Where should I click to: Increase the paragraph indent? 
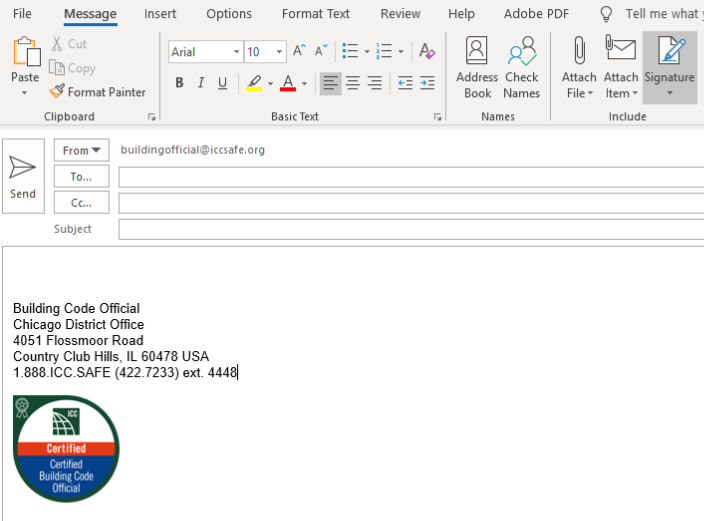[427, 83]
